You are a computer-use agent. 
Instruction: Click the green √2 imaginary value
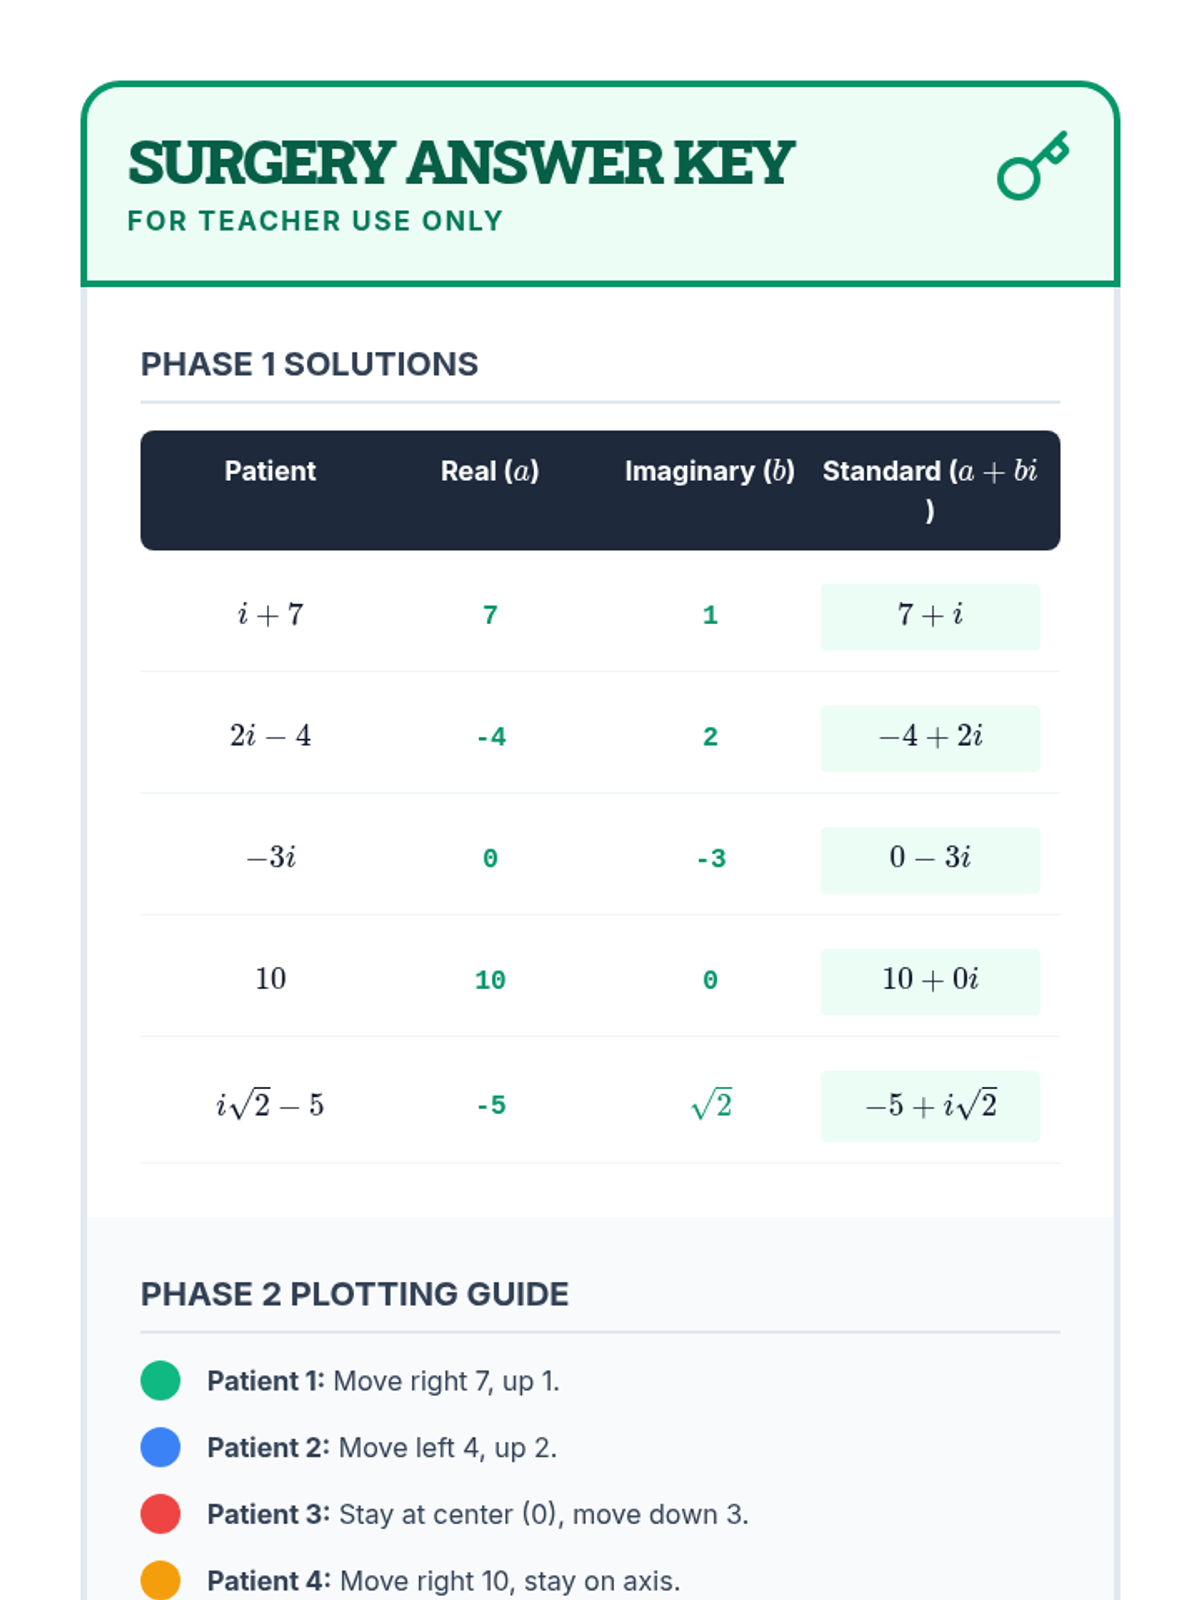[x=711, y=1105]
